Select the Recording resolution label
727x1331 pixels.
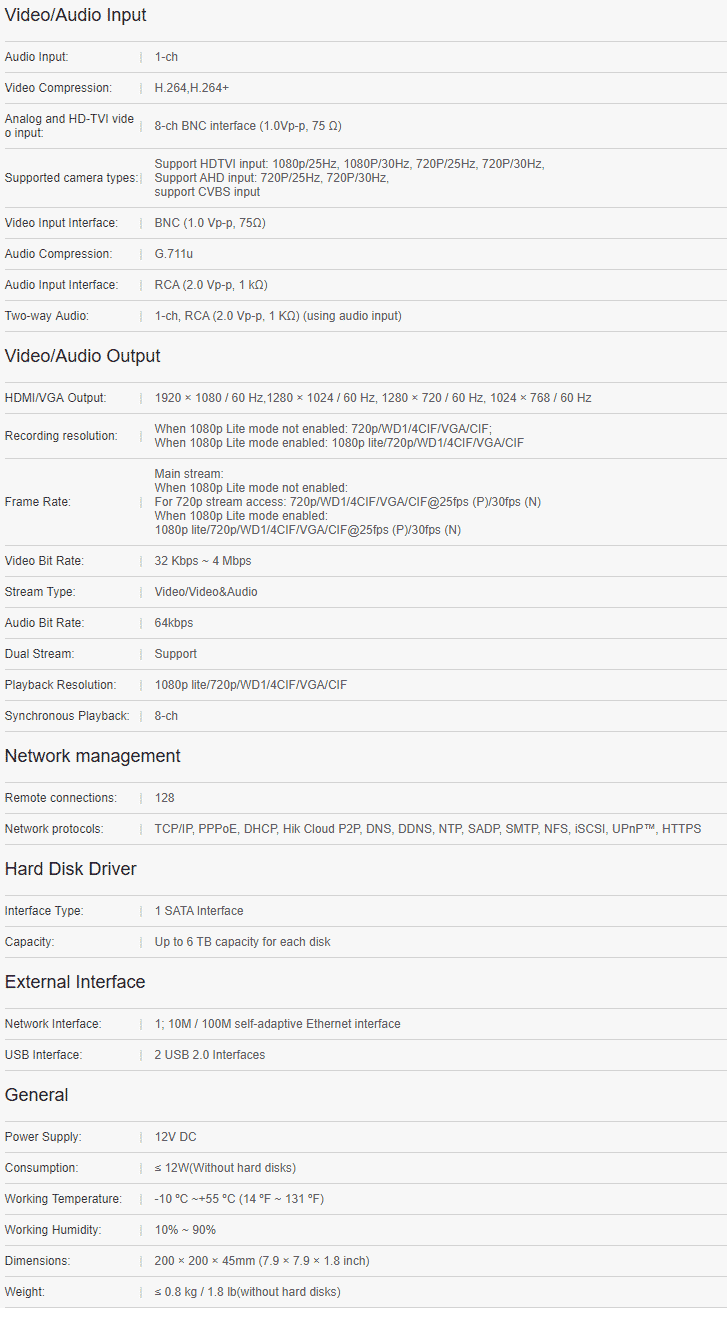click(61, 436)
